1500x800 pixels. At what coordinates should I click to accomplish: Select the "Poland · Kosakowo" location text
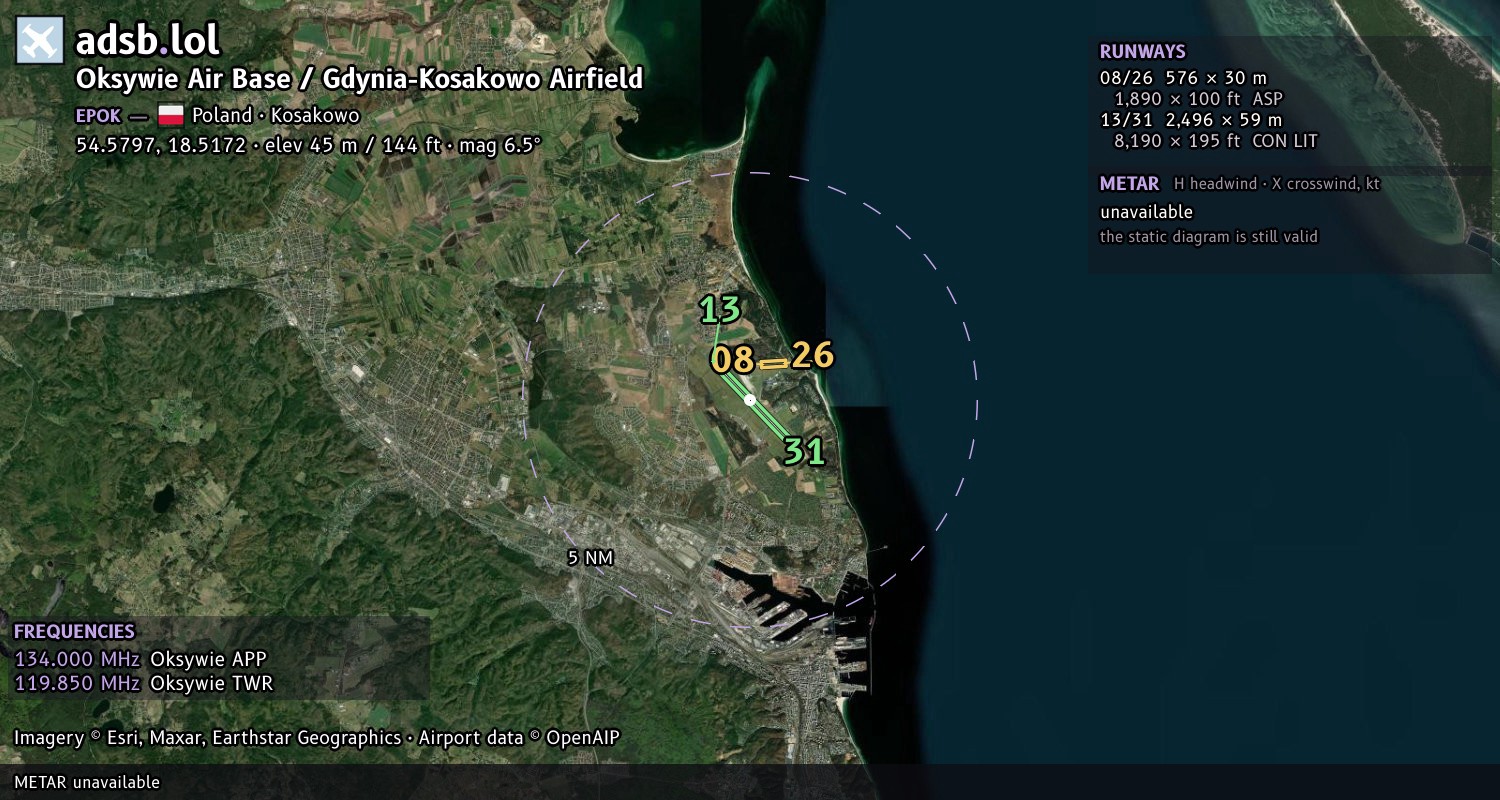[x=276, y=115]
